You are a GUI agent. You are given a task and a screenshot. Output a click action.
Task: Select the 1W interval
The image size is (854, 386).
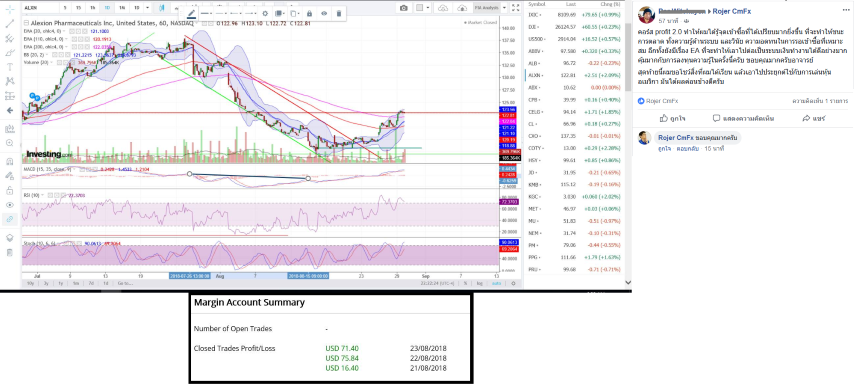point(121,8)
